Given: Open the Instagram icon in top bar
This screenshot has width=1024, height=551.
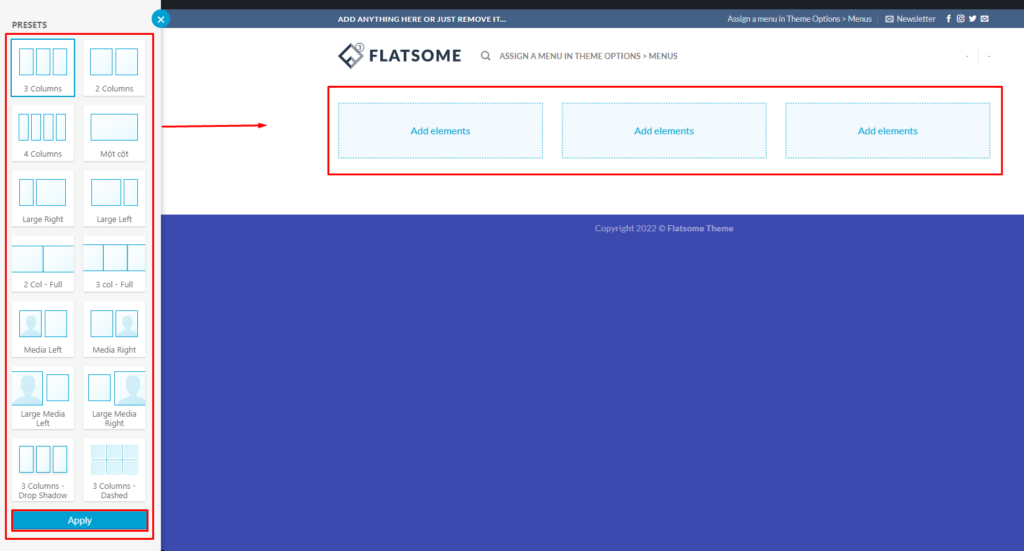Looking at the screenshot, I should [960, 18].
